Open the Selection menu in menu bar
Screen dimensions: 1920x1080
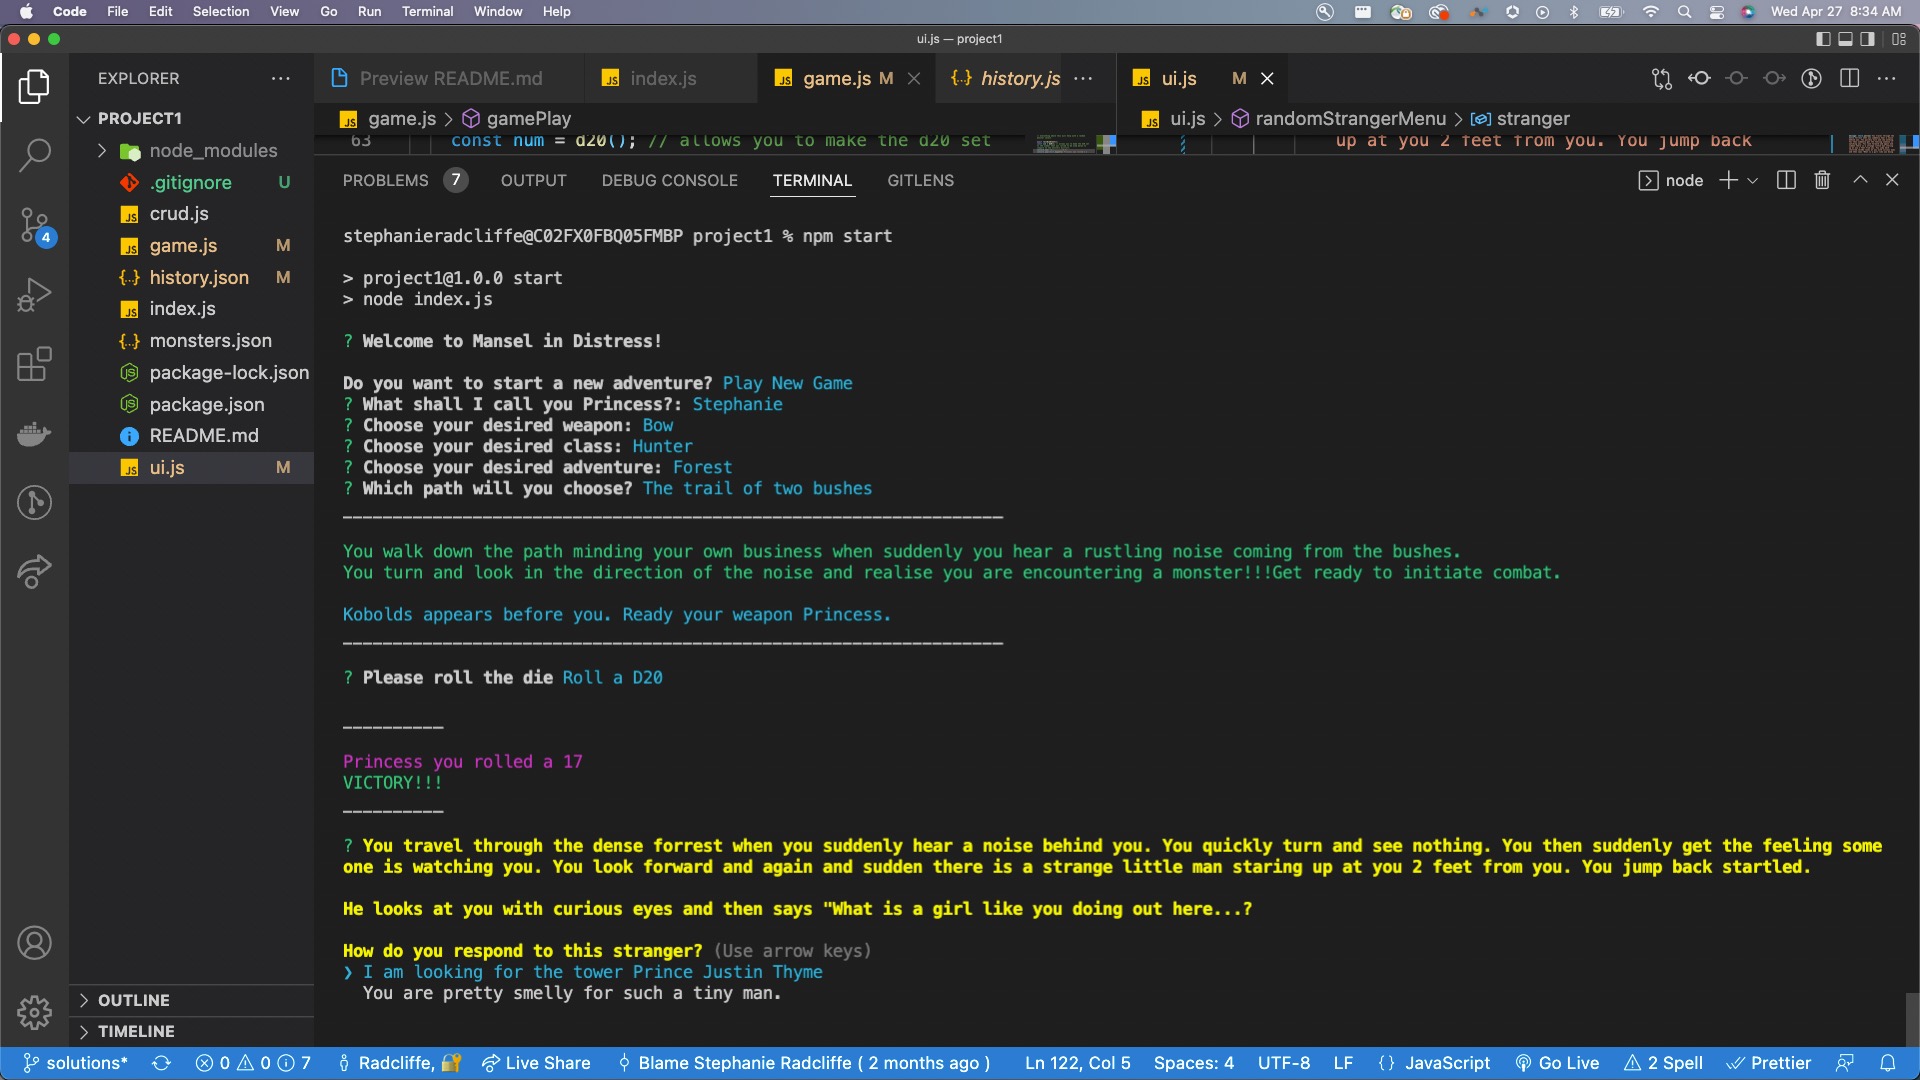tap(221, 12)
